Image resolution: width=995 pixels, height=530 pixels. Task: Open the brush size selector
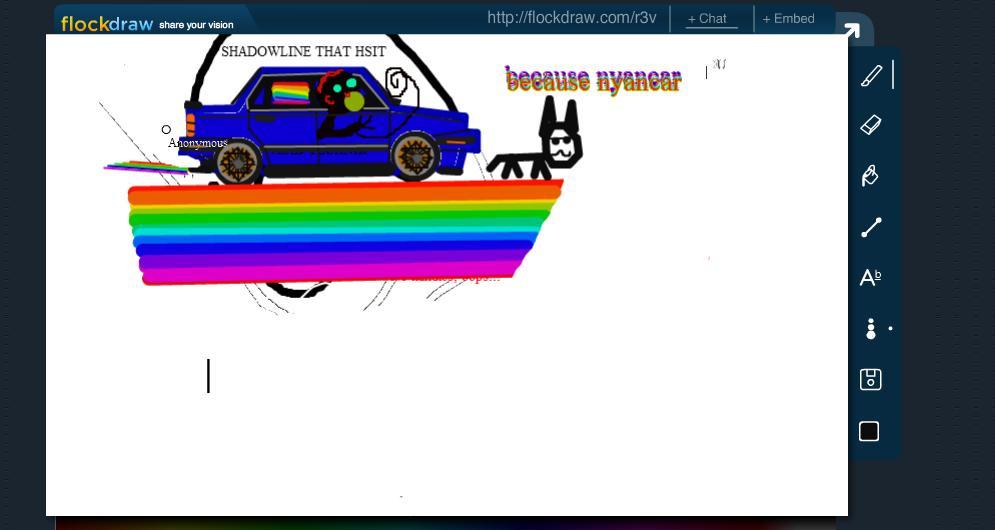(871, 329)
